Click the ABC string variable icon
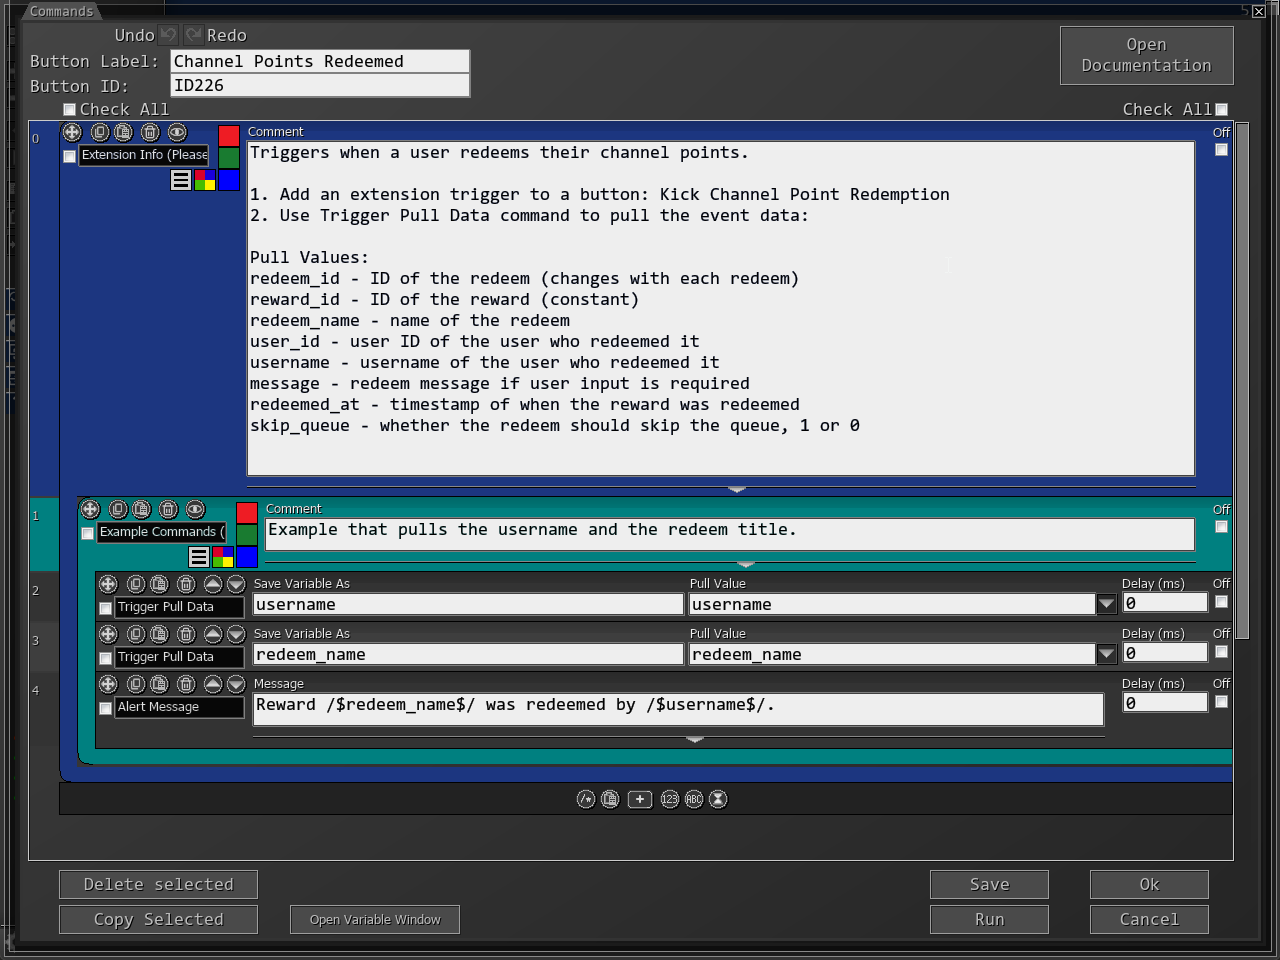1280x960 pixels. click(694, 799)
